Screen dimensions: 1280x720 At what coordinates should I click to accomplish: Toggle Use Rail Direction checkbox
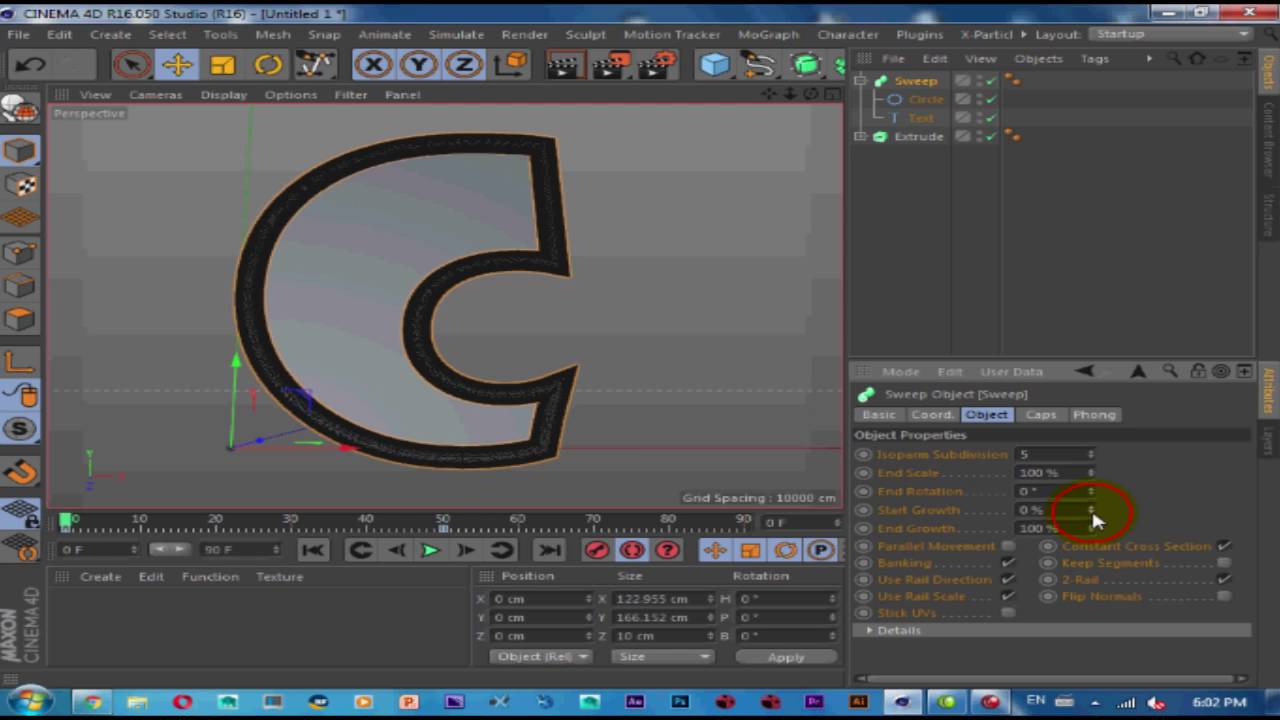point(1008,580)
